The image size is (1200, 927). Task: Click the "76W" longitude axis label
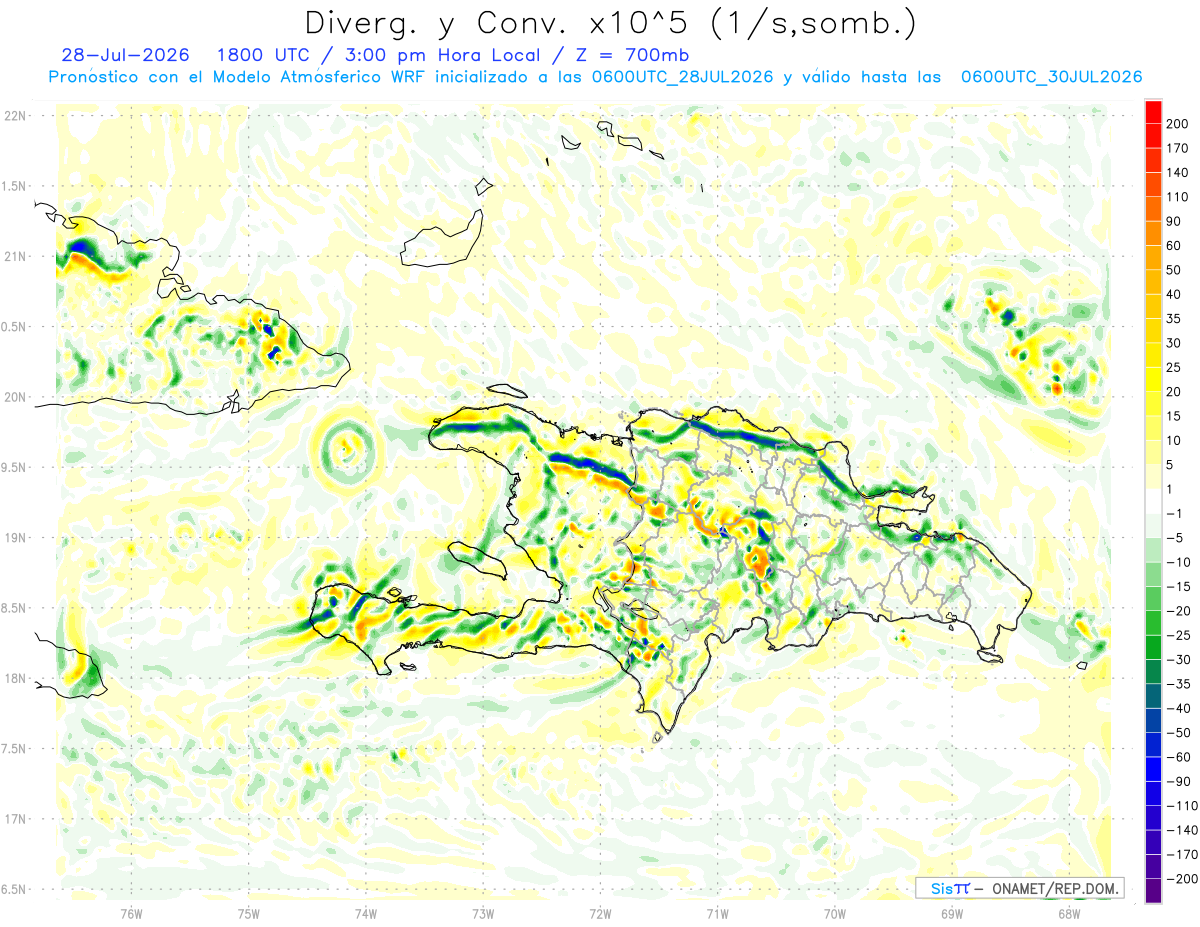point(131,914)
